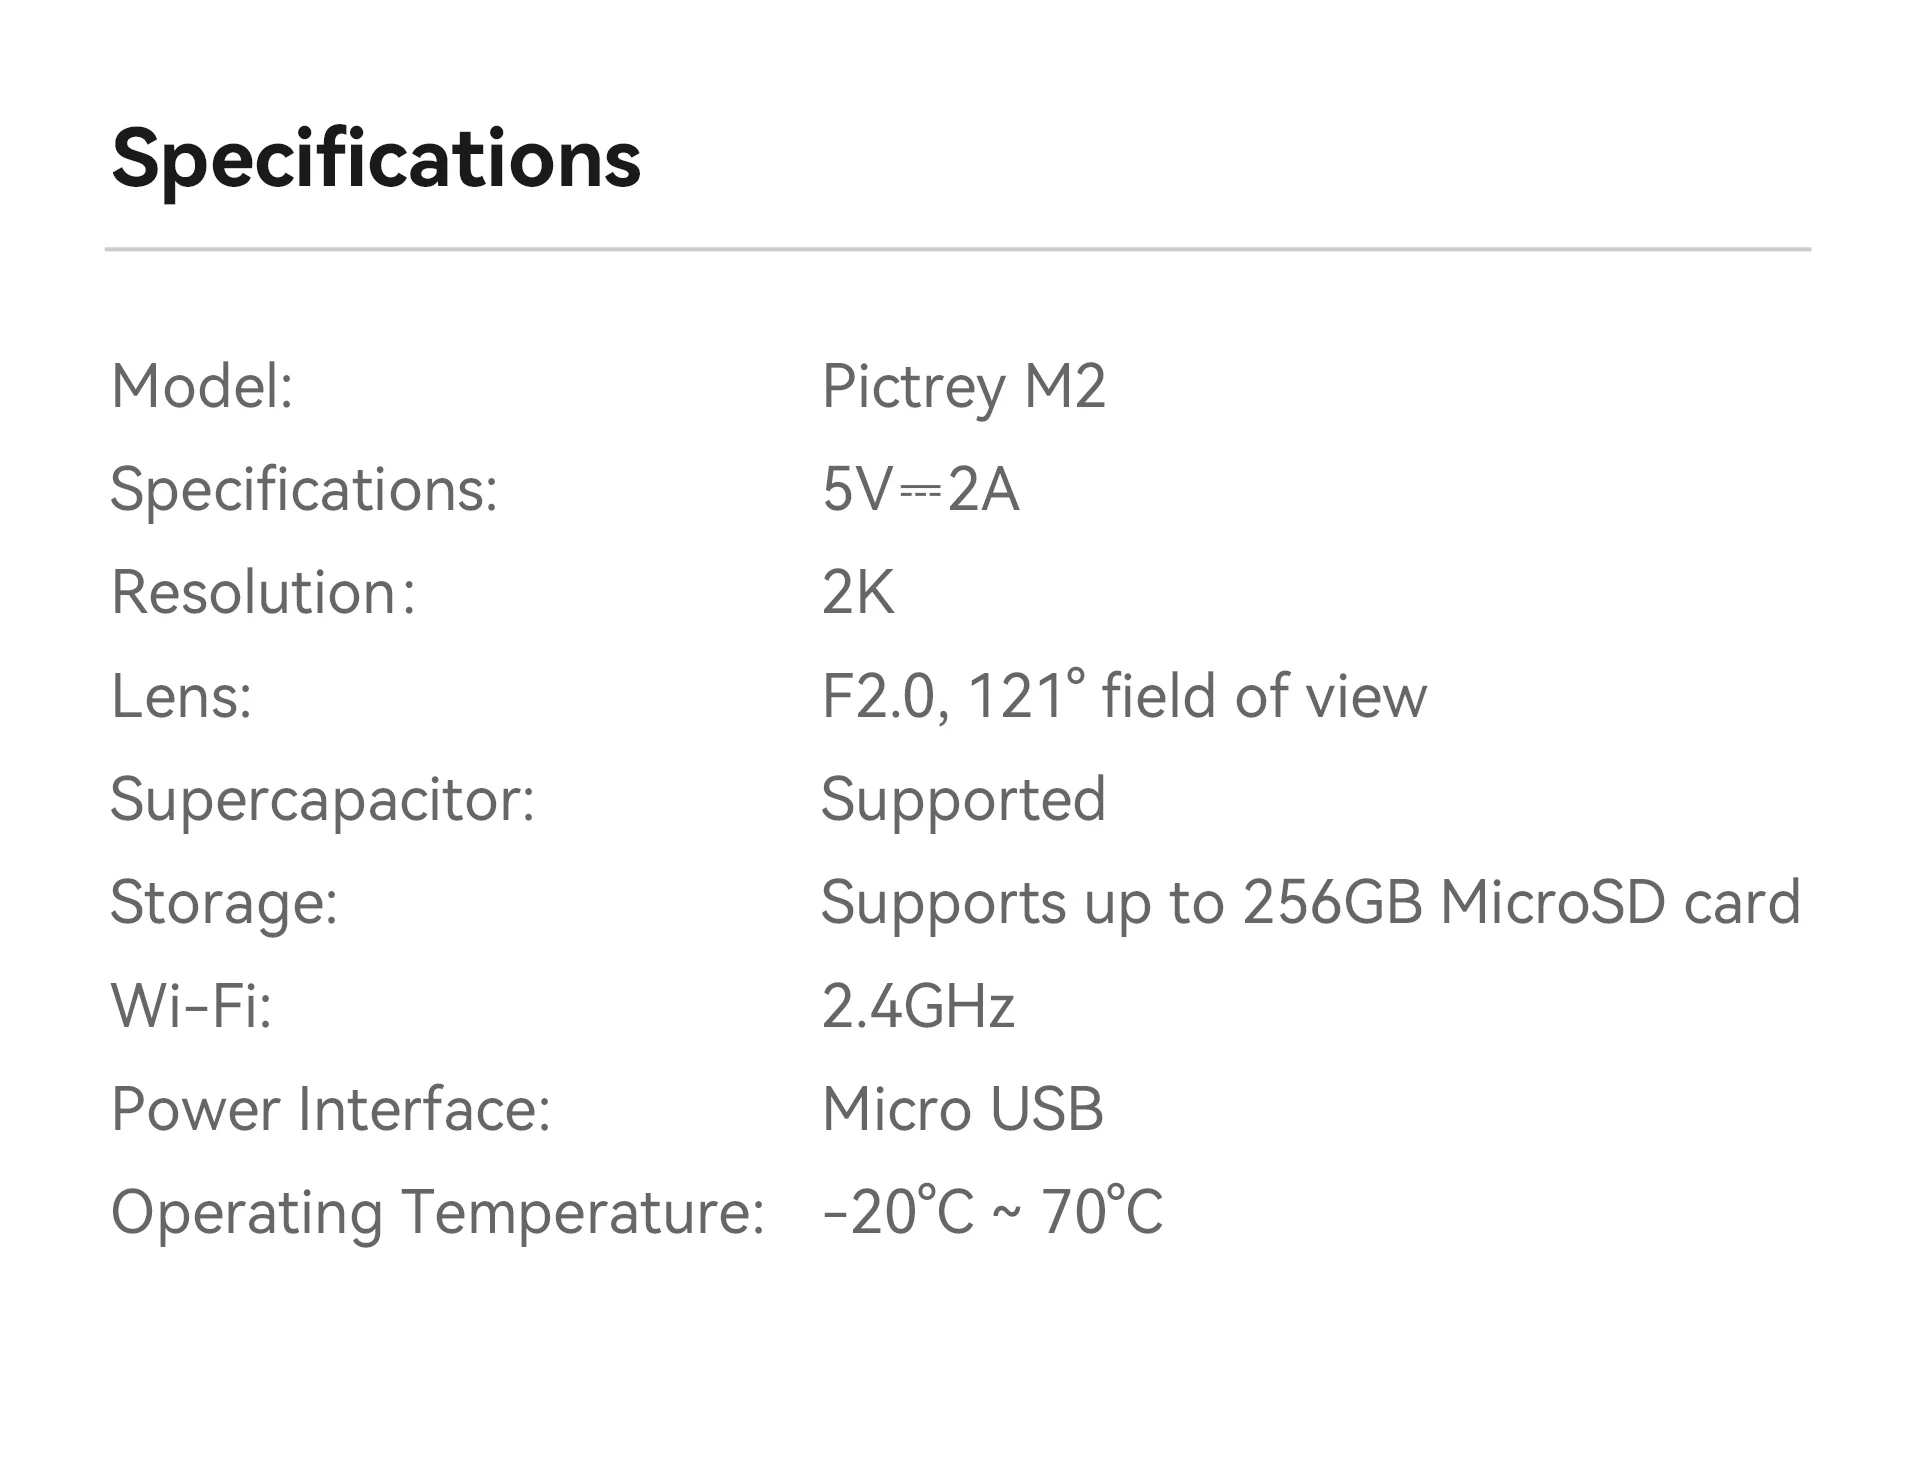Click the Specifications heading

point(376,160)
